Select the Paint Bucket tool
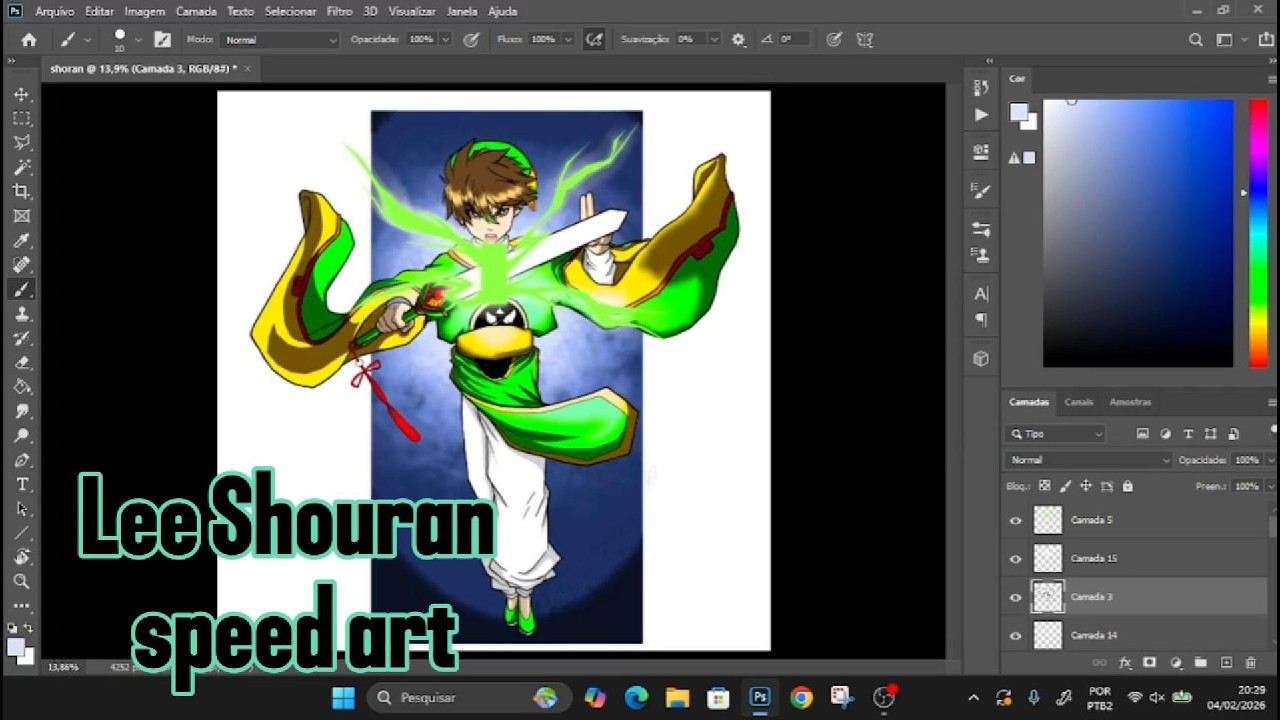This screenshot has width=1280, height=720. point(21,387)
